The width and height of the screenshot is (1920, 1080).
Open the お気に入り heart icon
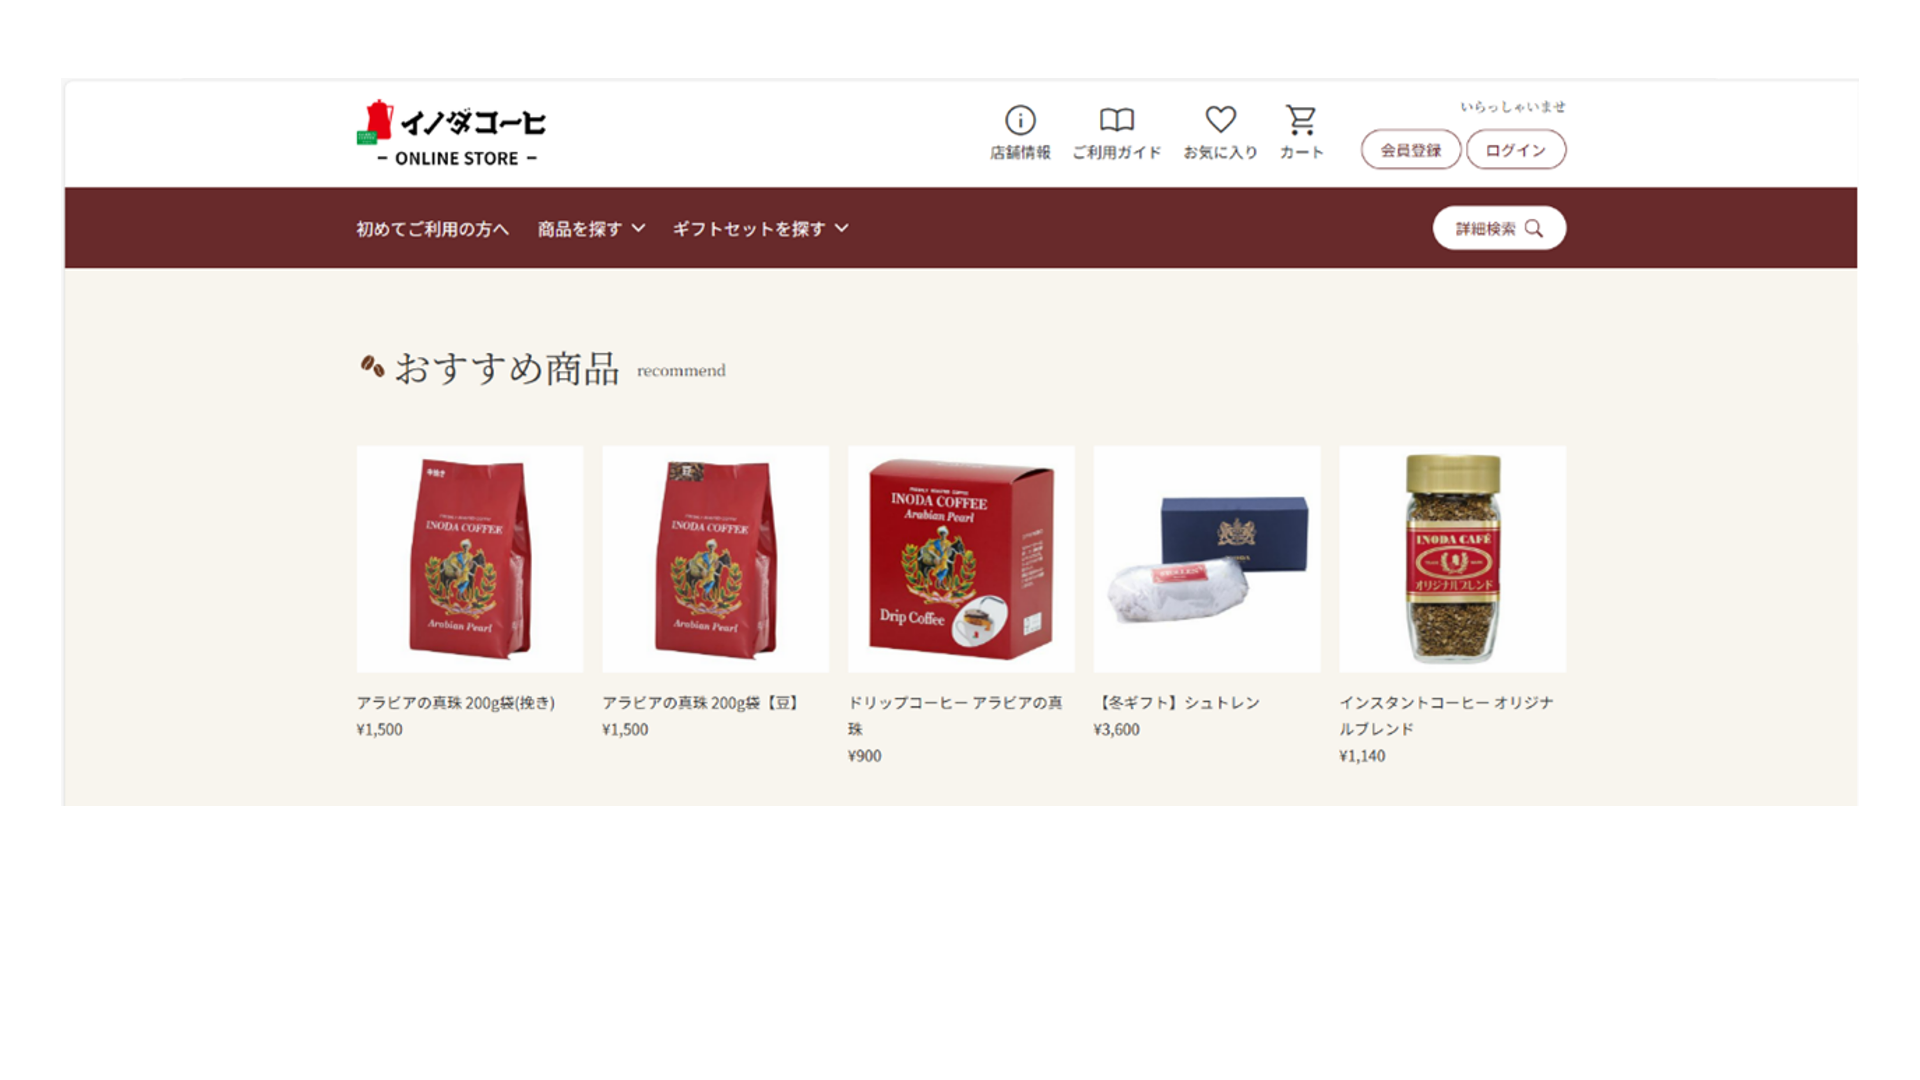coord(1220,119)
